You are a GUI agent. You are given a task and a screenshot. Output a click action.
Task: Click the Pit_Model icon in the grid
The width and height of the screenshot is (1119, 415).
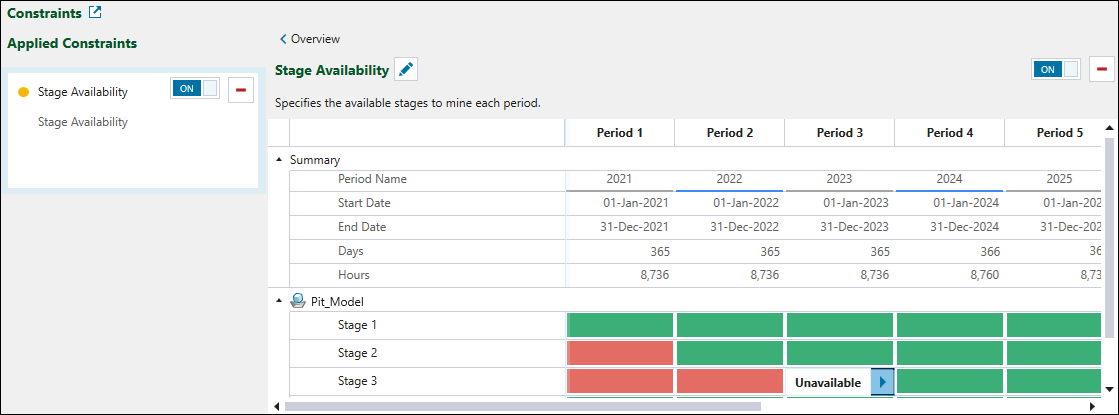coord(298,301)
